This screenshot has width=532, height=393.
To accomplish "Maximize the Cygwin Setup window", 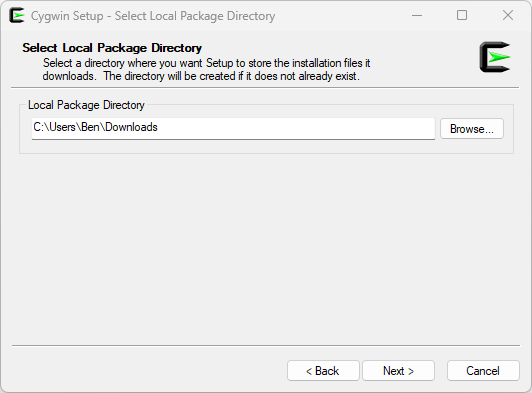I will (462, 15).
